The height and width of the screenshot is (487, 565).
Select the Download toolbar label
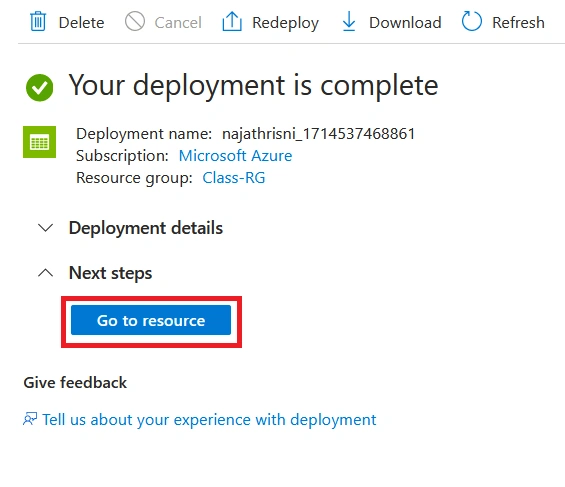405,22
